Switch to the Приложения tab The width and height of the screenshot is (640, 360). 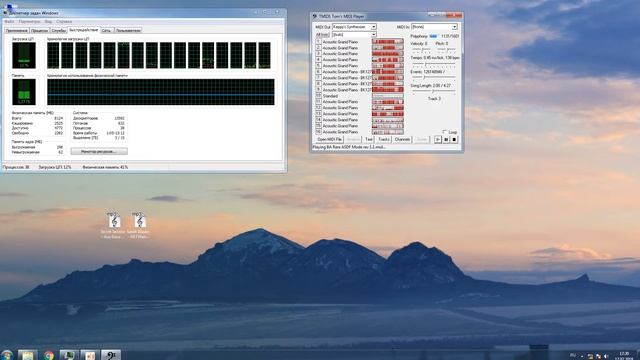(17, 31)
